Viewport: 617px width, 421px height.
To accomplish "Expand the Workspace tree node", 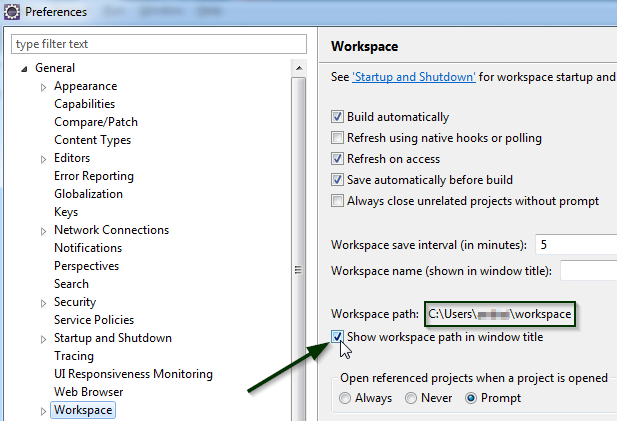I will 43,411.
